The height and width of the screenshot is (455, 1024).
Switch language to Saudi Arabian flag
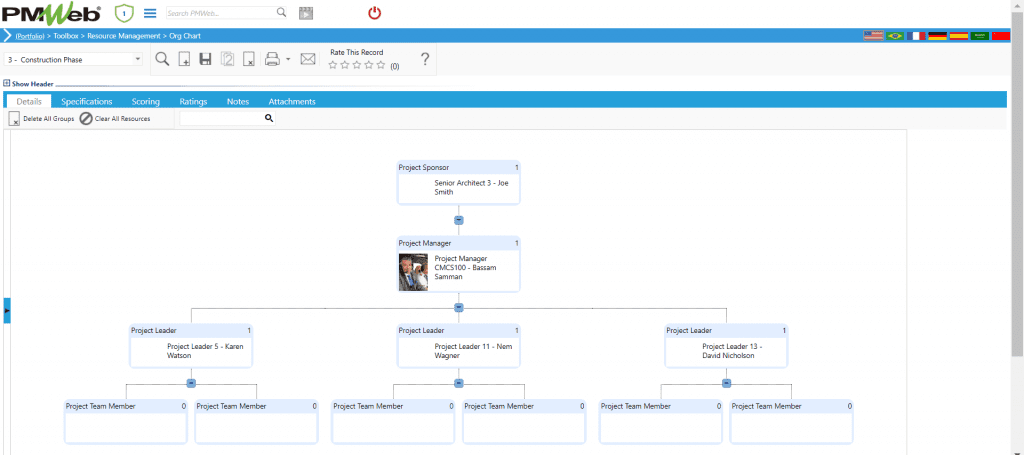[980, 36]
